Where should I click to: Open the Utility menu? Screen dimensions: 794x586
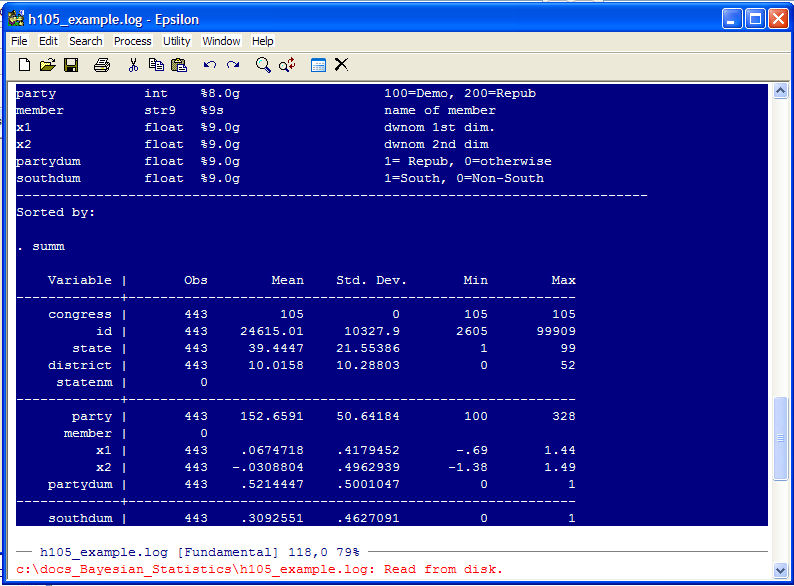[x=176, y=41]
